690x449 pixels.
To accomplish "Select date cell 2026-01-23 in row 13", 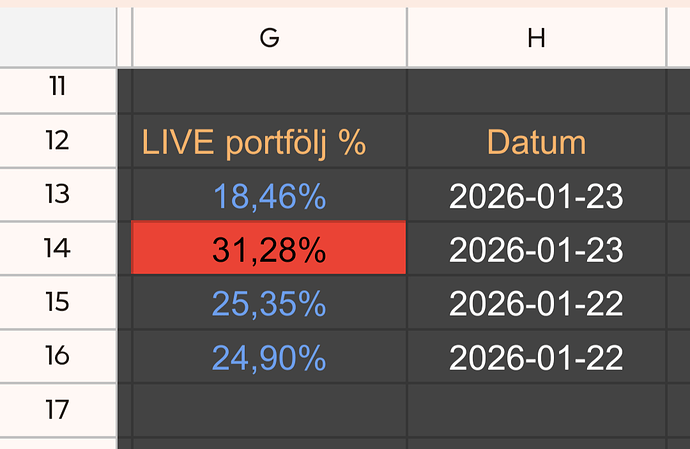I will (x=536, y=195).
